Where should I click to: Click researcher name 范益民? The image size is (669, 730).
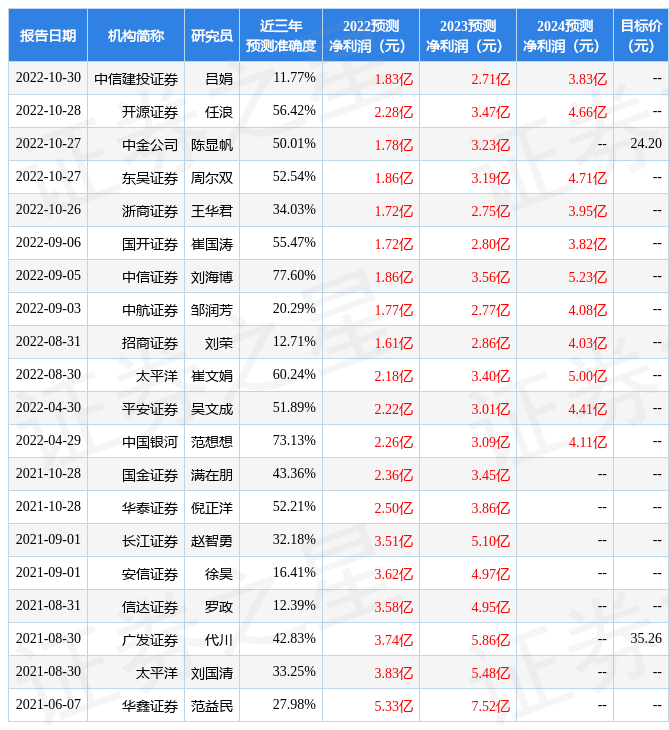point(212,706)
